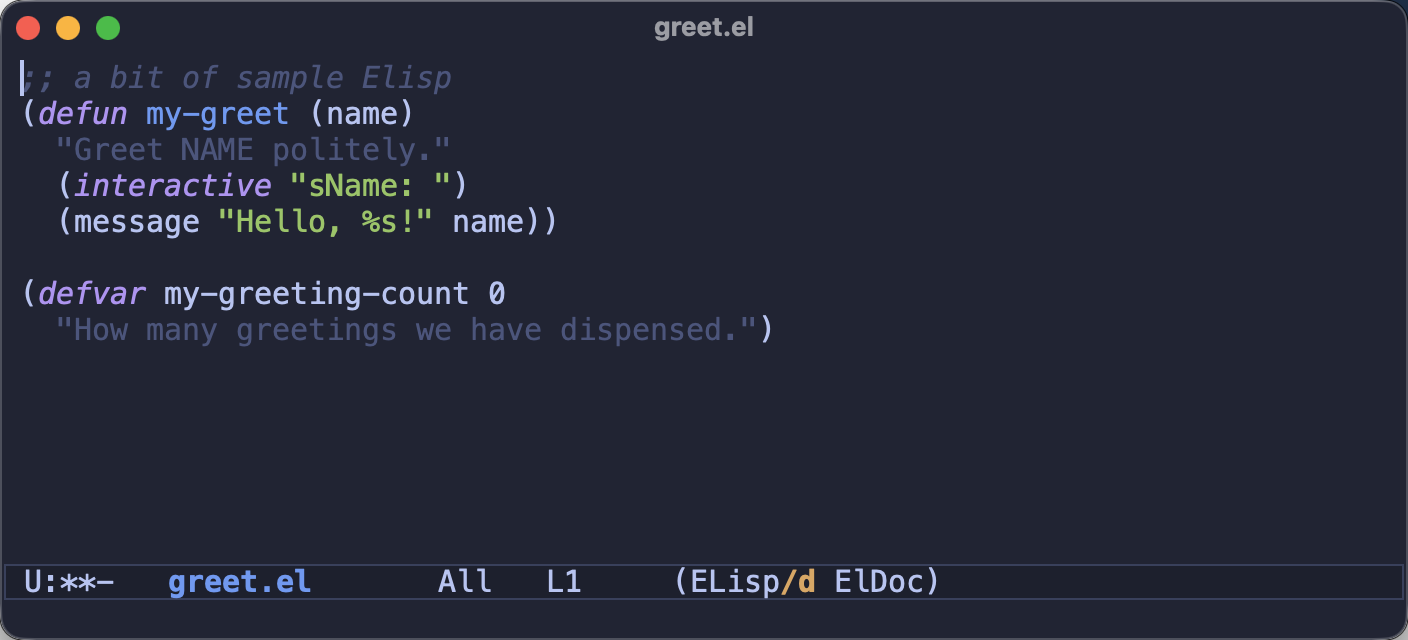Screen dimensions: 1408x640
Task: Click the "Greet NAME politely." docstring
Action: tap(253, 150)
